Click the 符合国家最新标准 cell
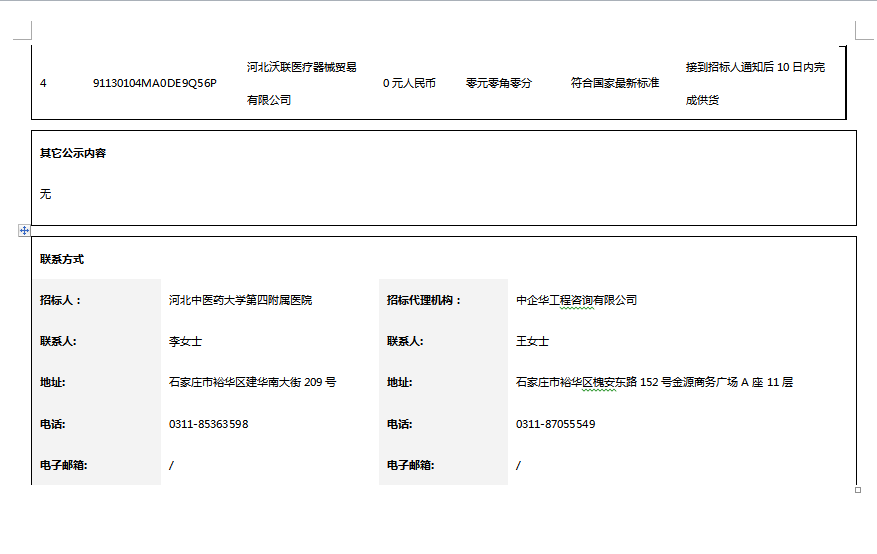Image resolution: width=877 pixels, height=554 pixels. [615, 83]
